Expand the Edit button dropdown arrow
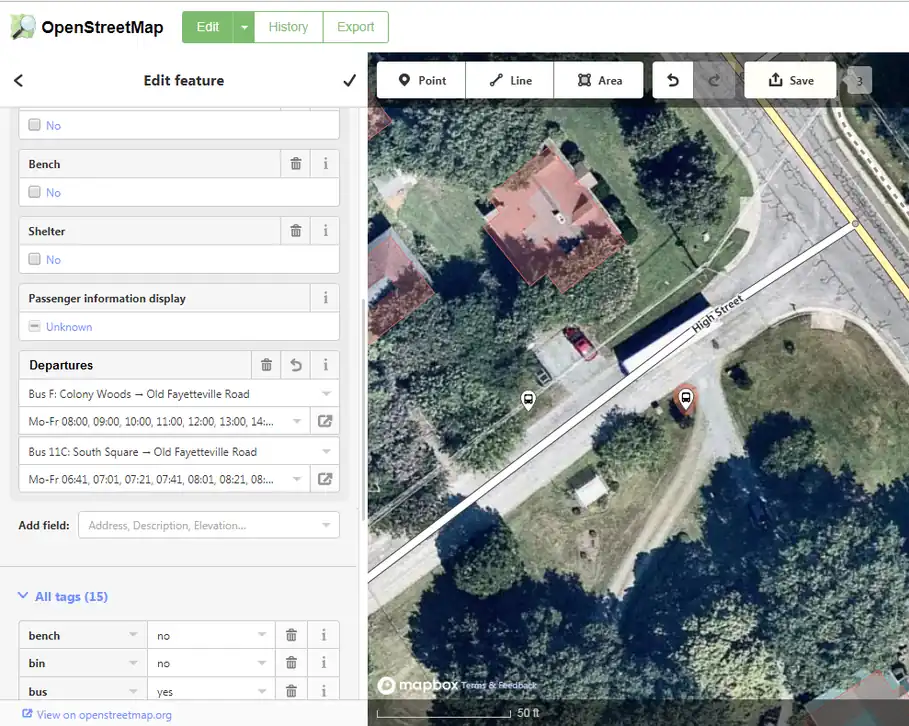Image resolution: width=909 pixels, height=726 pixels. coord(244,28)
